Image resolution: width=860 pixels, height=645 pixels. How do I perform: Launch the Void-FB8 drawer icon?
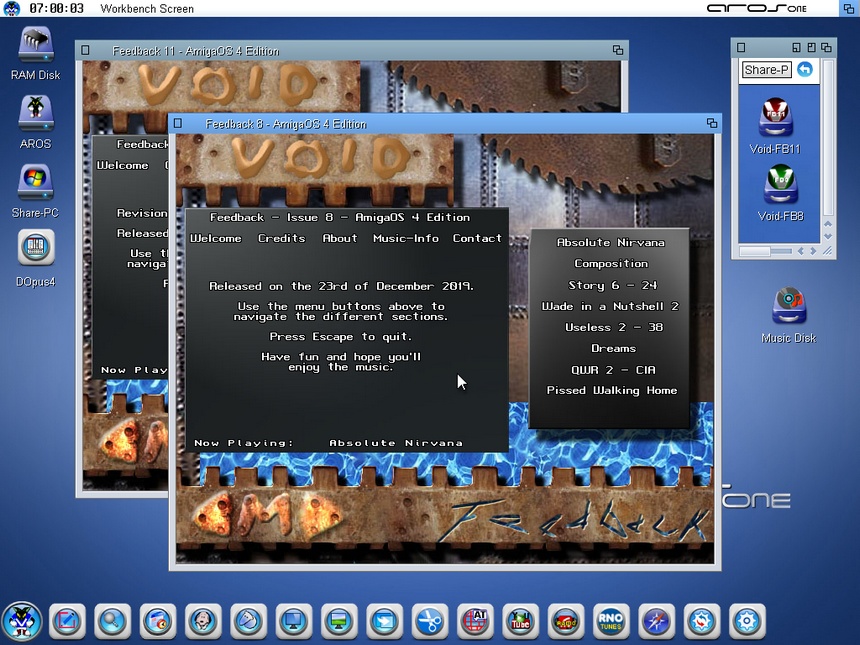point(780,186)
